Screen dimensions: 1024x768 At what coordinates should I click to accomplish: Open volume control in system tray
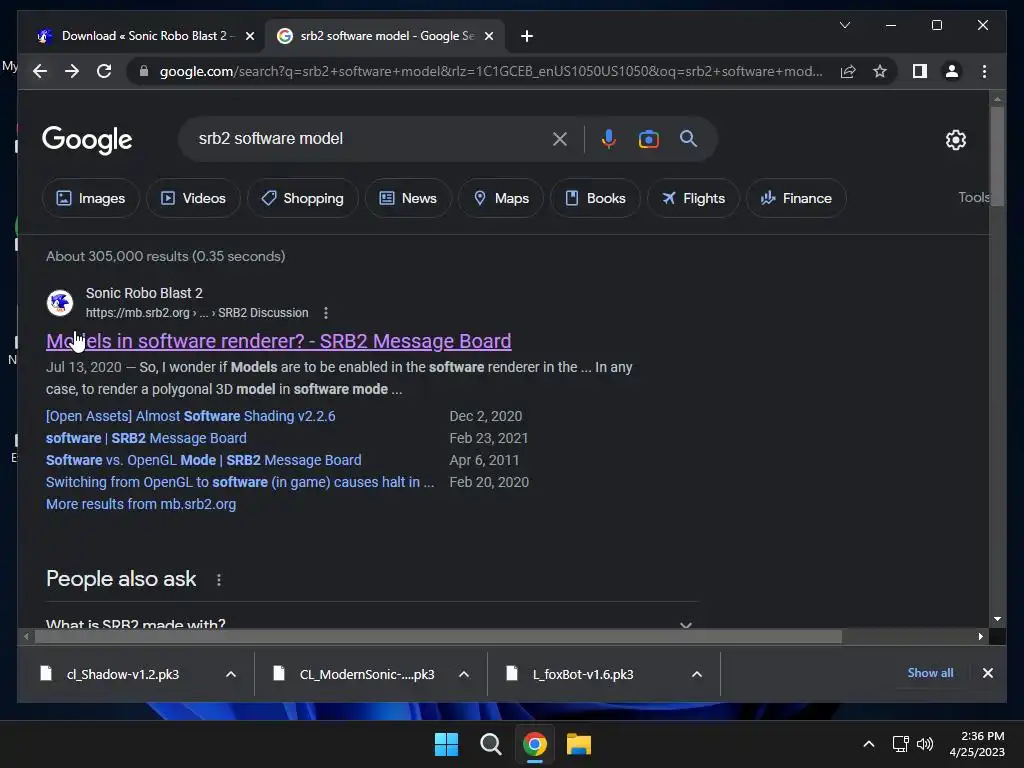(925, 744)
